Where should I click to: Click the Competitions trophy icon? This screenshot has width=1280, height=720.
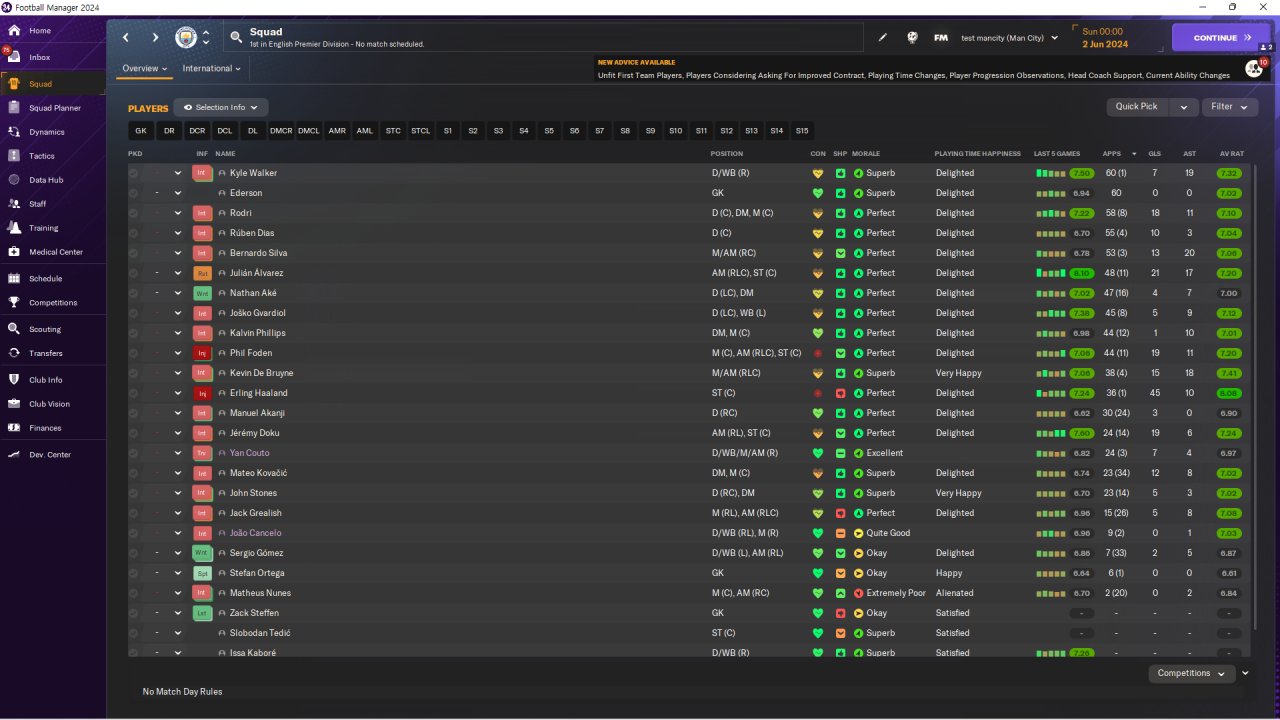coord(14,303)
